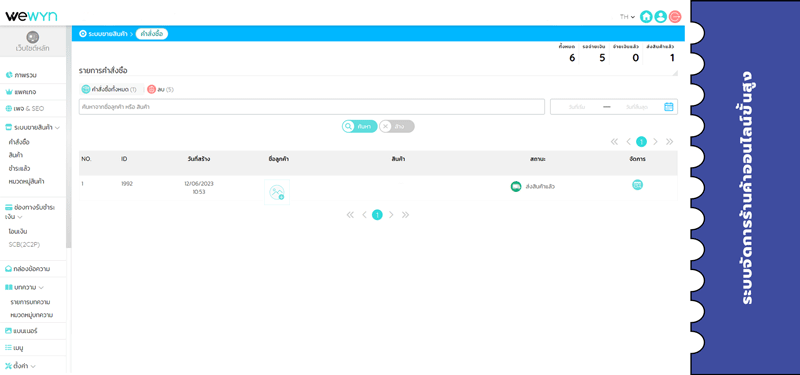Click the วันที่สร้าง column header
This screenshot has width=800, height=375.
tap(198, 159)
